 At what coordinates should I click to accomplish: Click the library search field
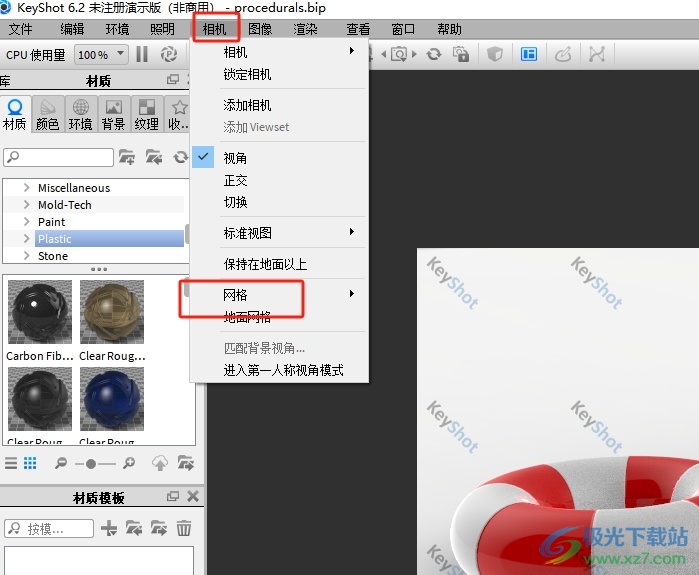[58, 157]
